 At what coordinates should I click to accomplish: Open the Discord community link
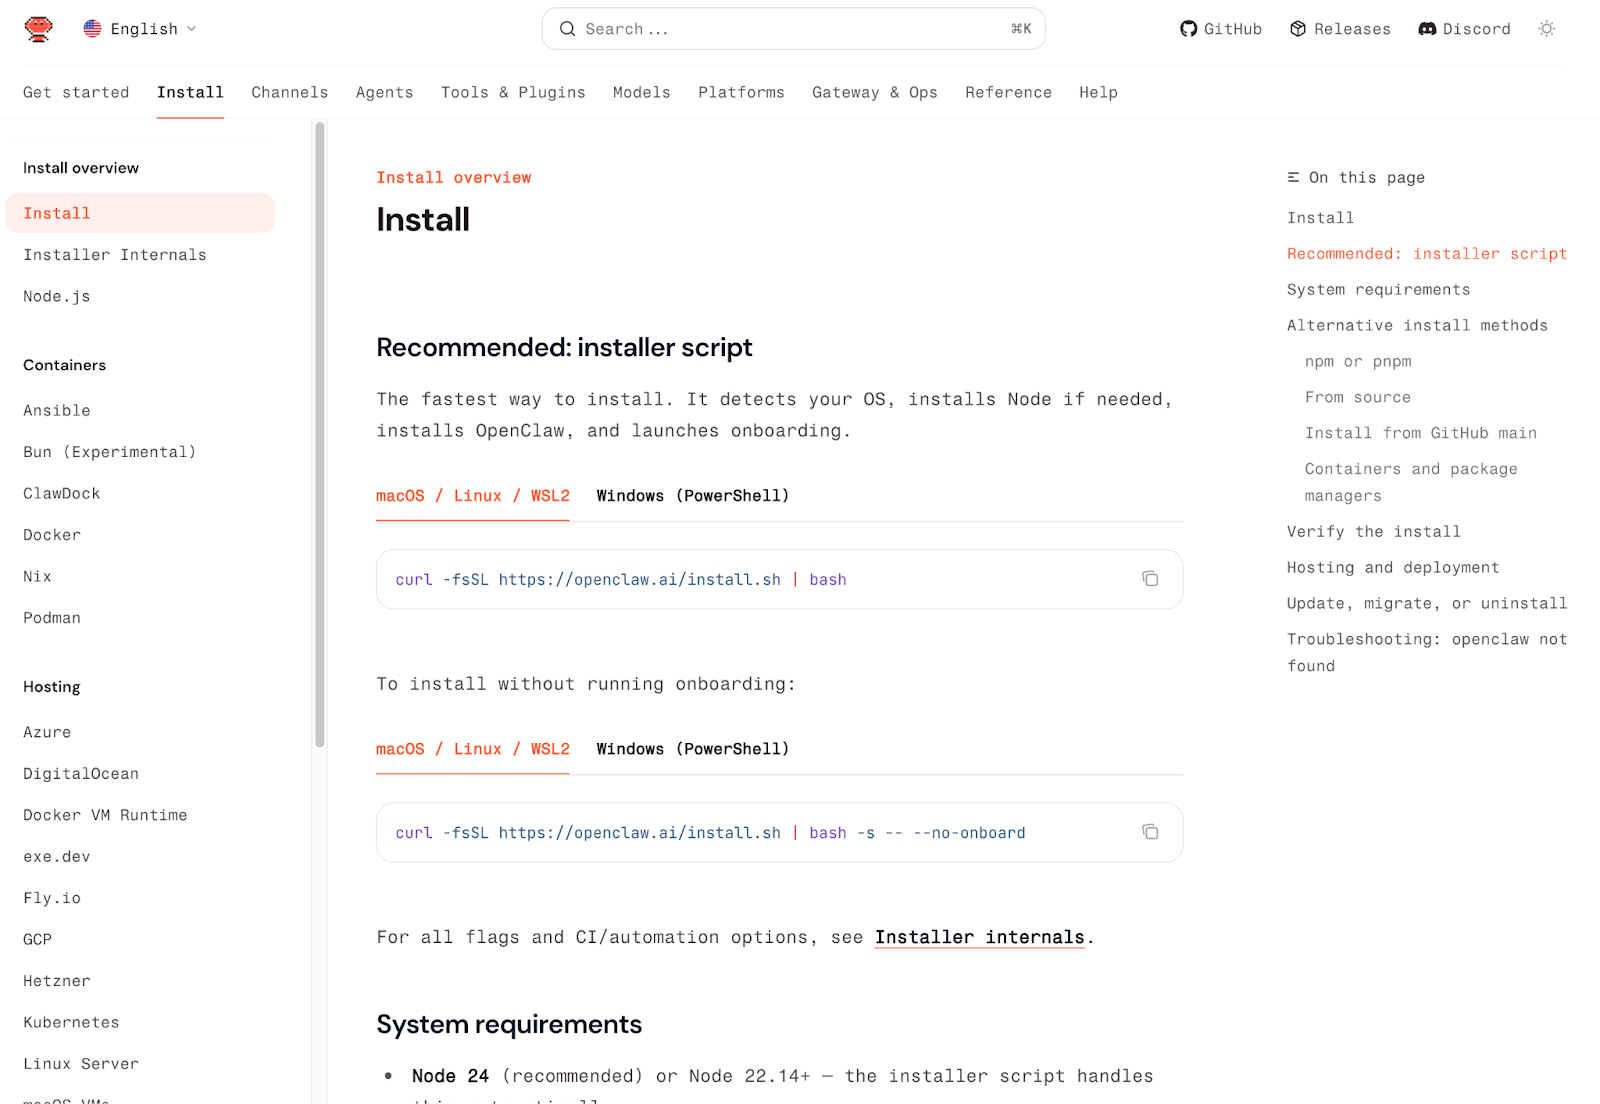pyautogui.click(x=1464, y=29)
